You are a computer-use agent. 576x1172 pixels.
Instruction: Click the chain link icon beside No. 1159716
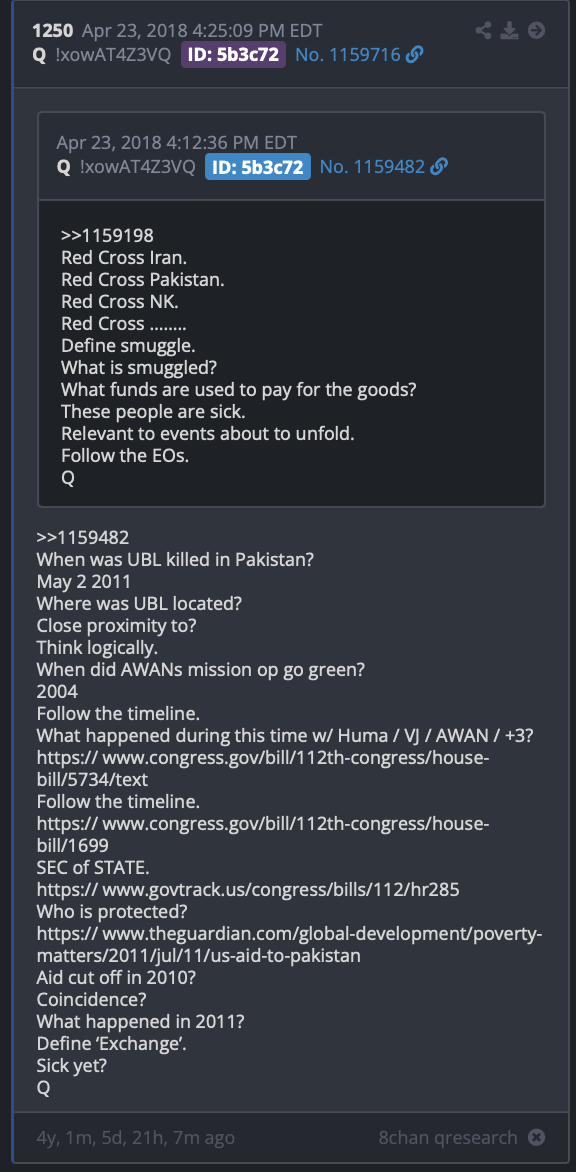click(x=415, y=55)
